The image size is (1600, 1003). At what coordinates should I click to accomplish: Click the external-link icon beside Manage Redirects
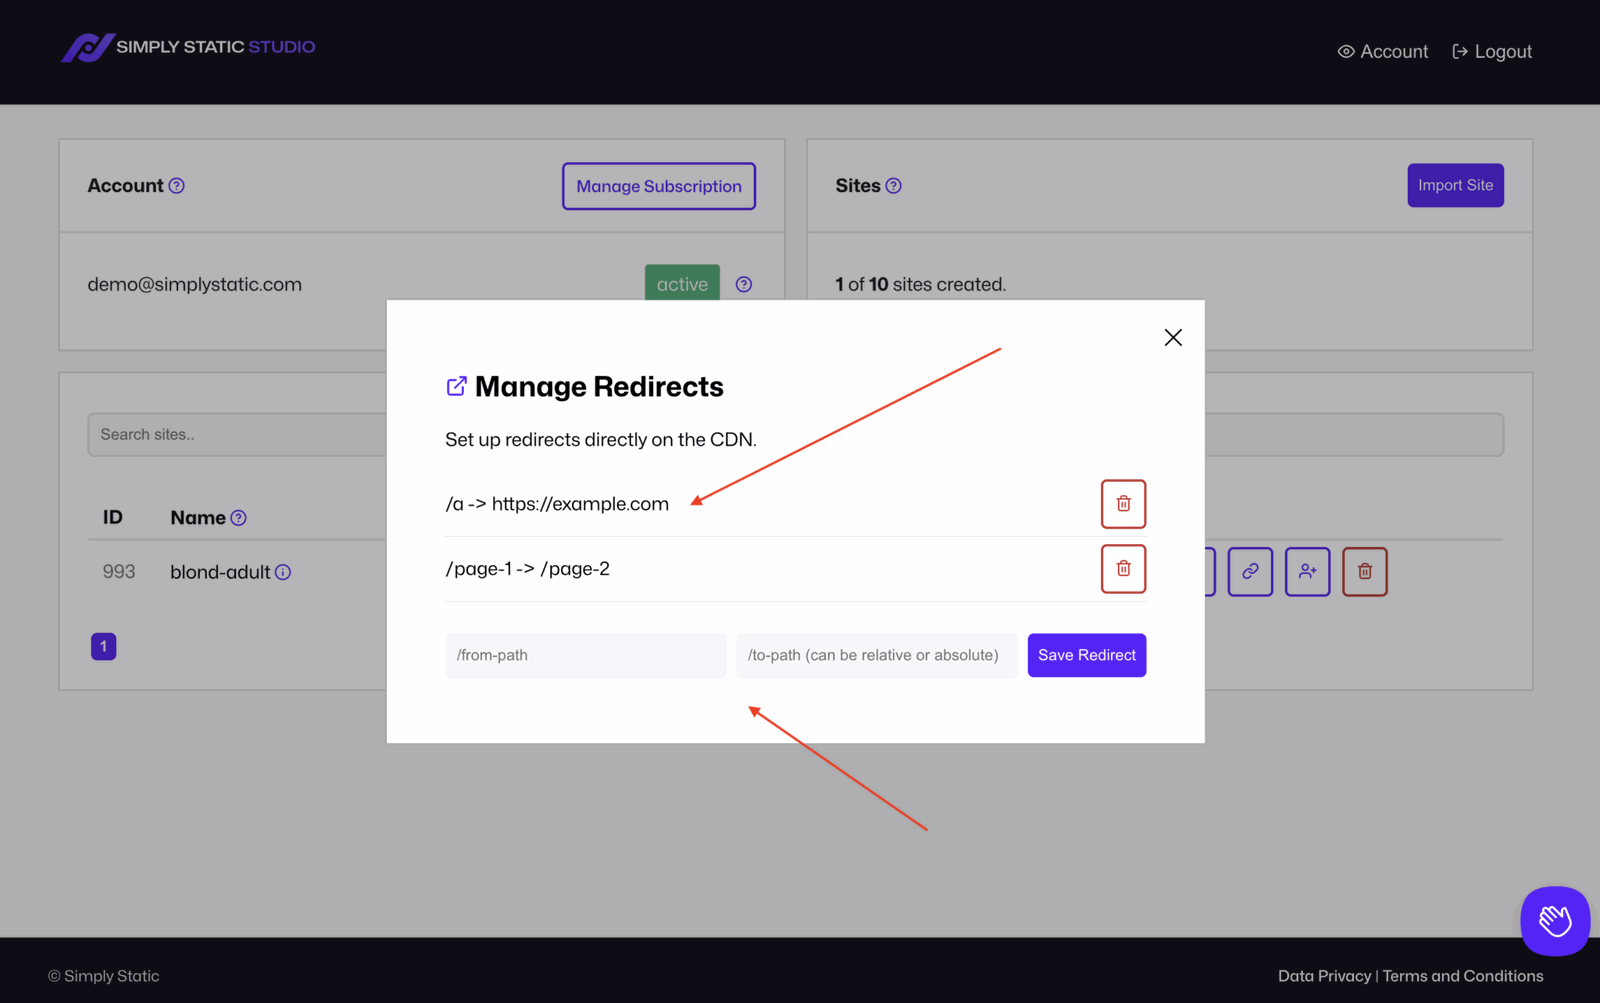point(456,385)
